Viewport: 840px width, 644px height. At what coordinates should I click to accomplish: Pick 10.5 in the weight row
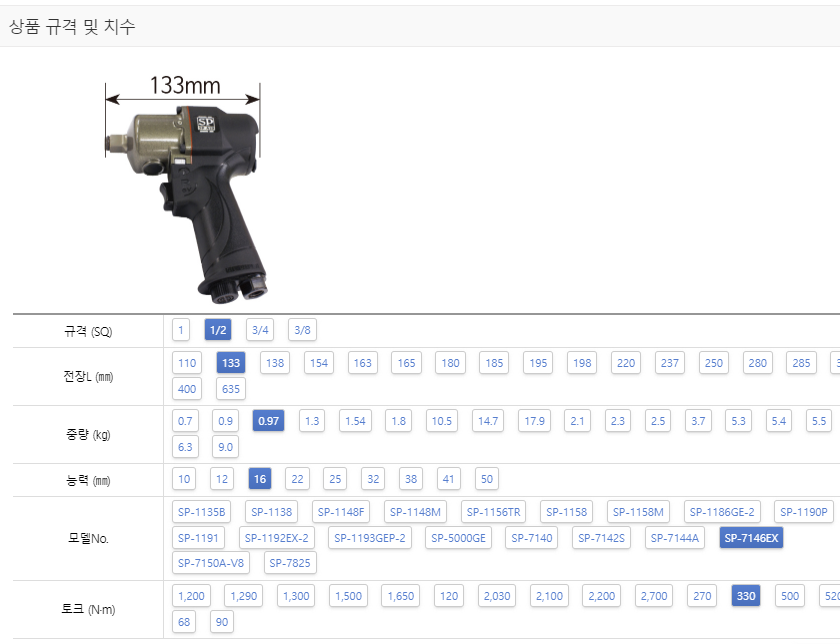pyautogui.click(x=442, y=421)
